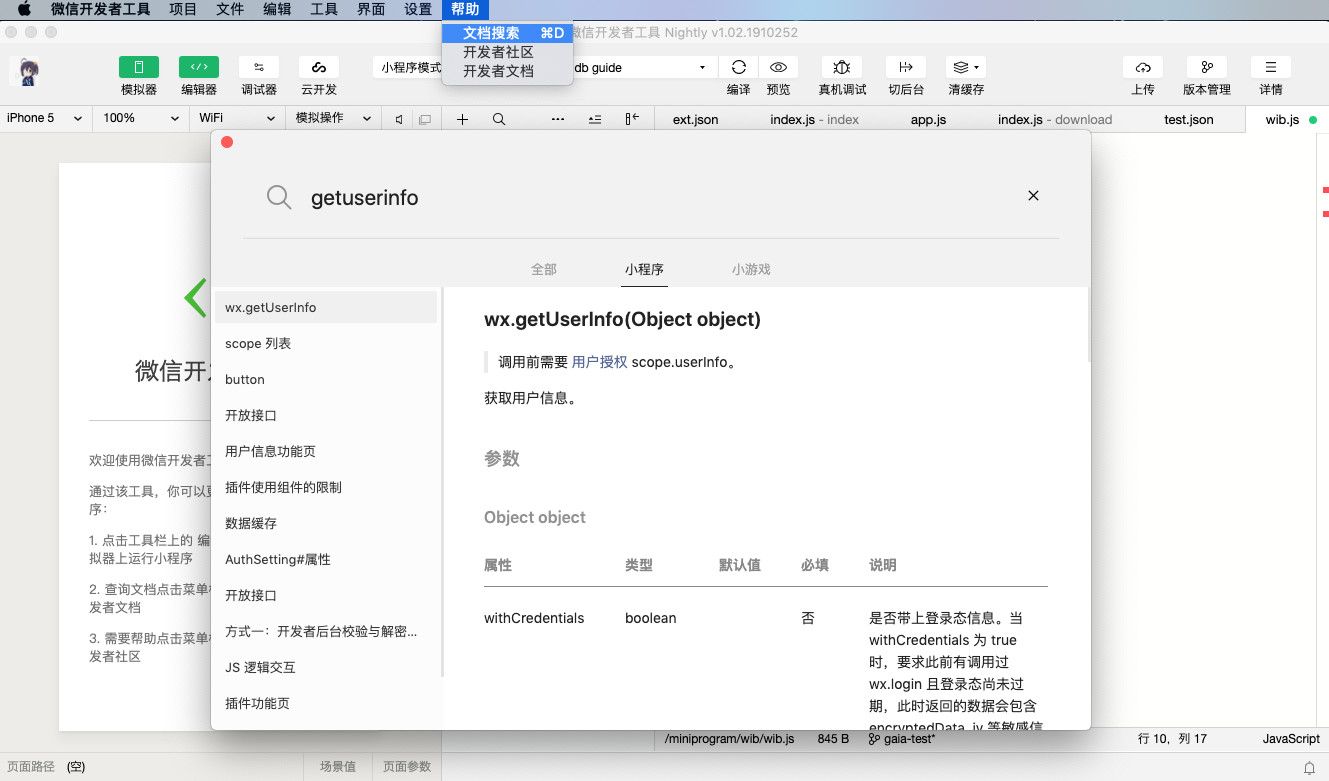
Task: Open the 用户授权 link
Action: [600, 362]
